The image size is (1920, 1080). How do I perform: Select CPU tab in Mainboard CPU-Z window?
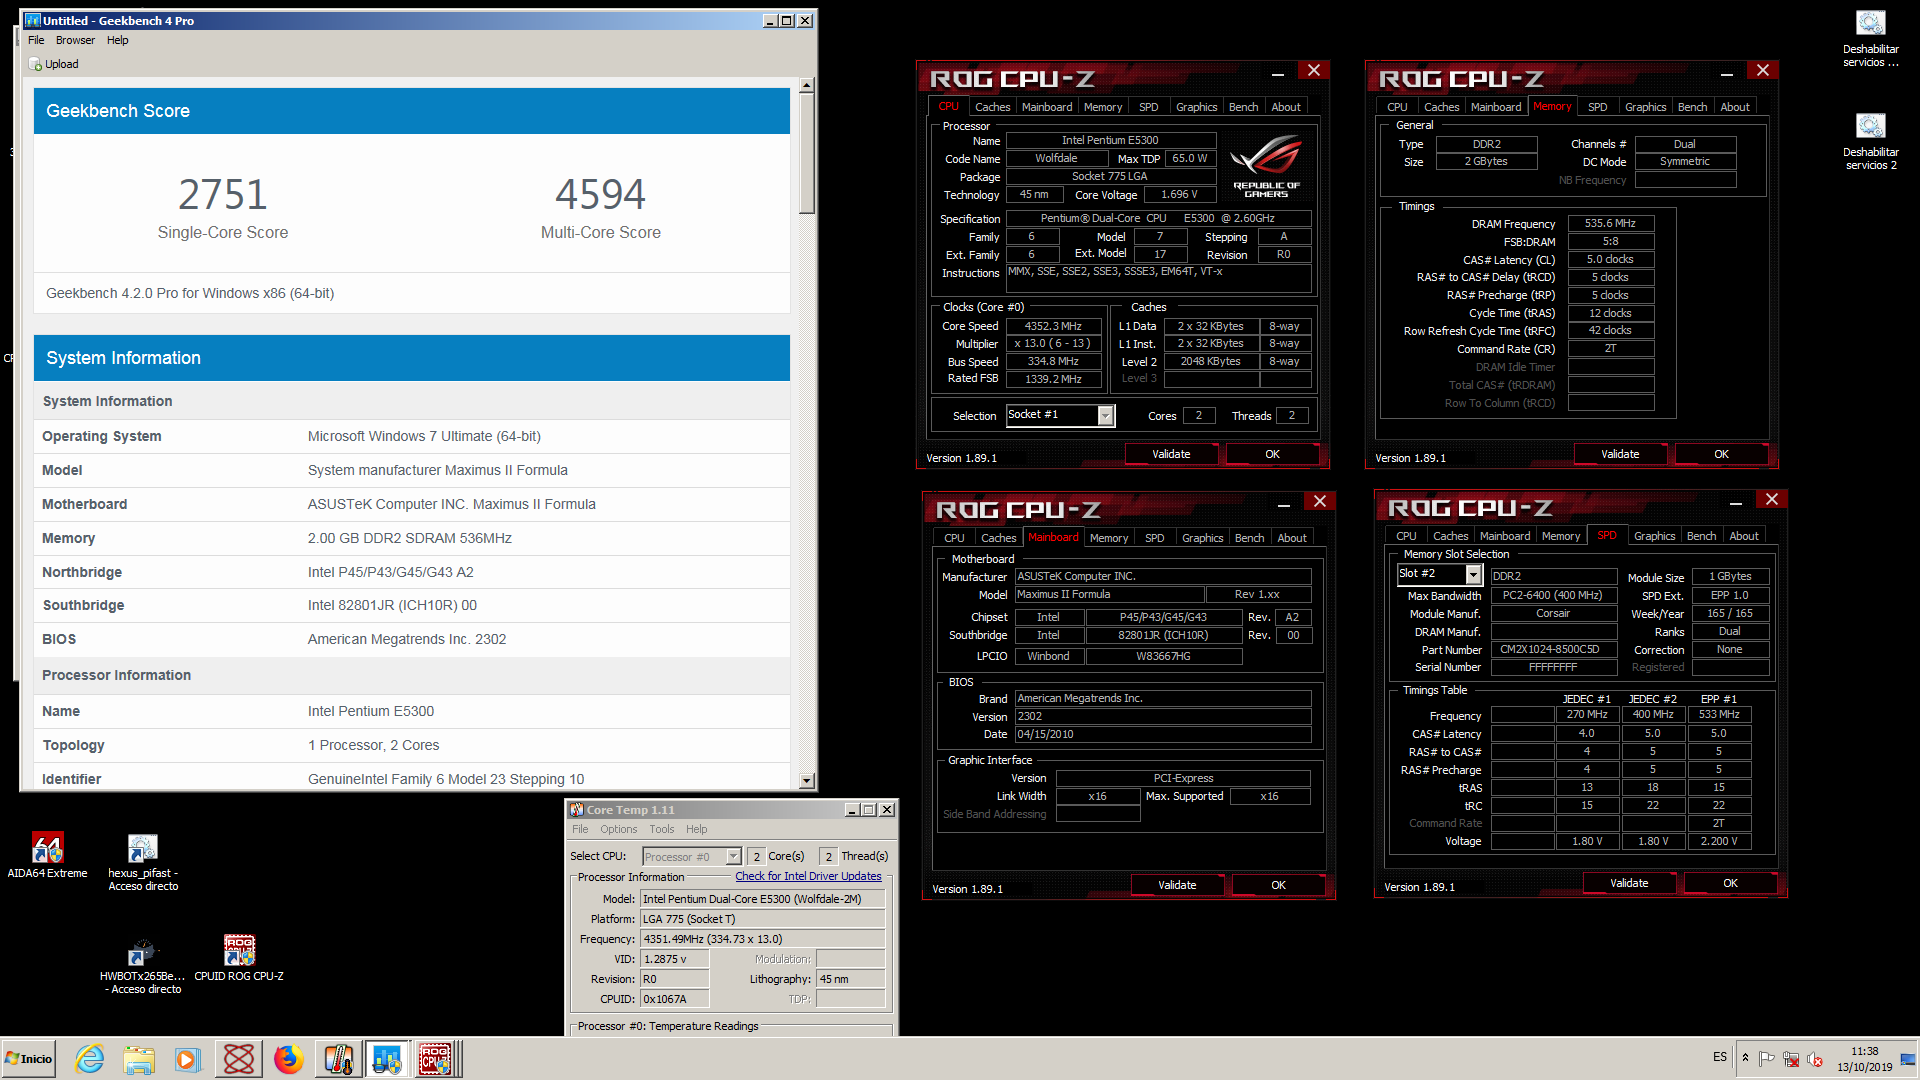click(x=954, y=538)
